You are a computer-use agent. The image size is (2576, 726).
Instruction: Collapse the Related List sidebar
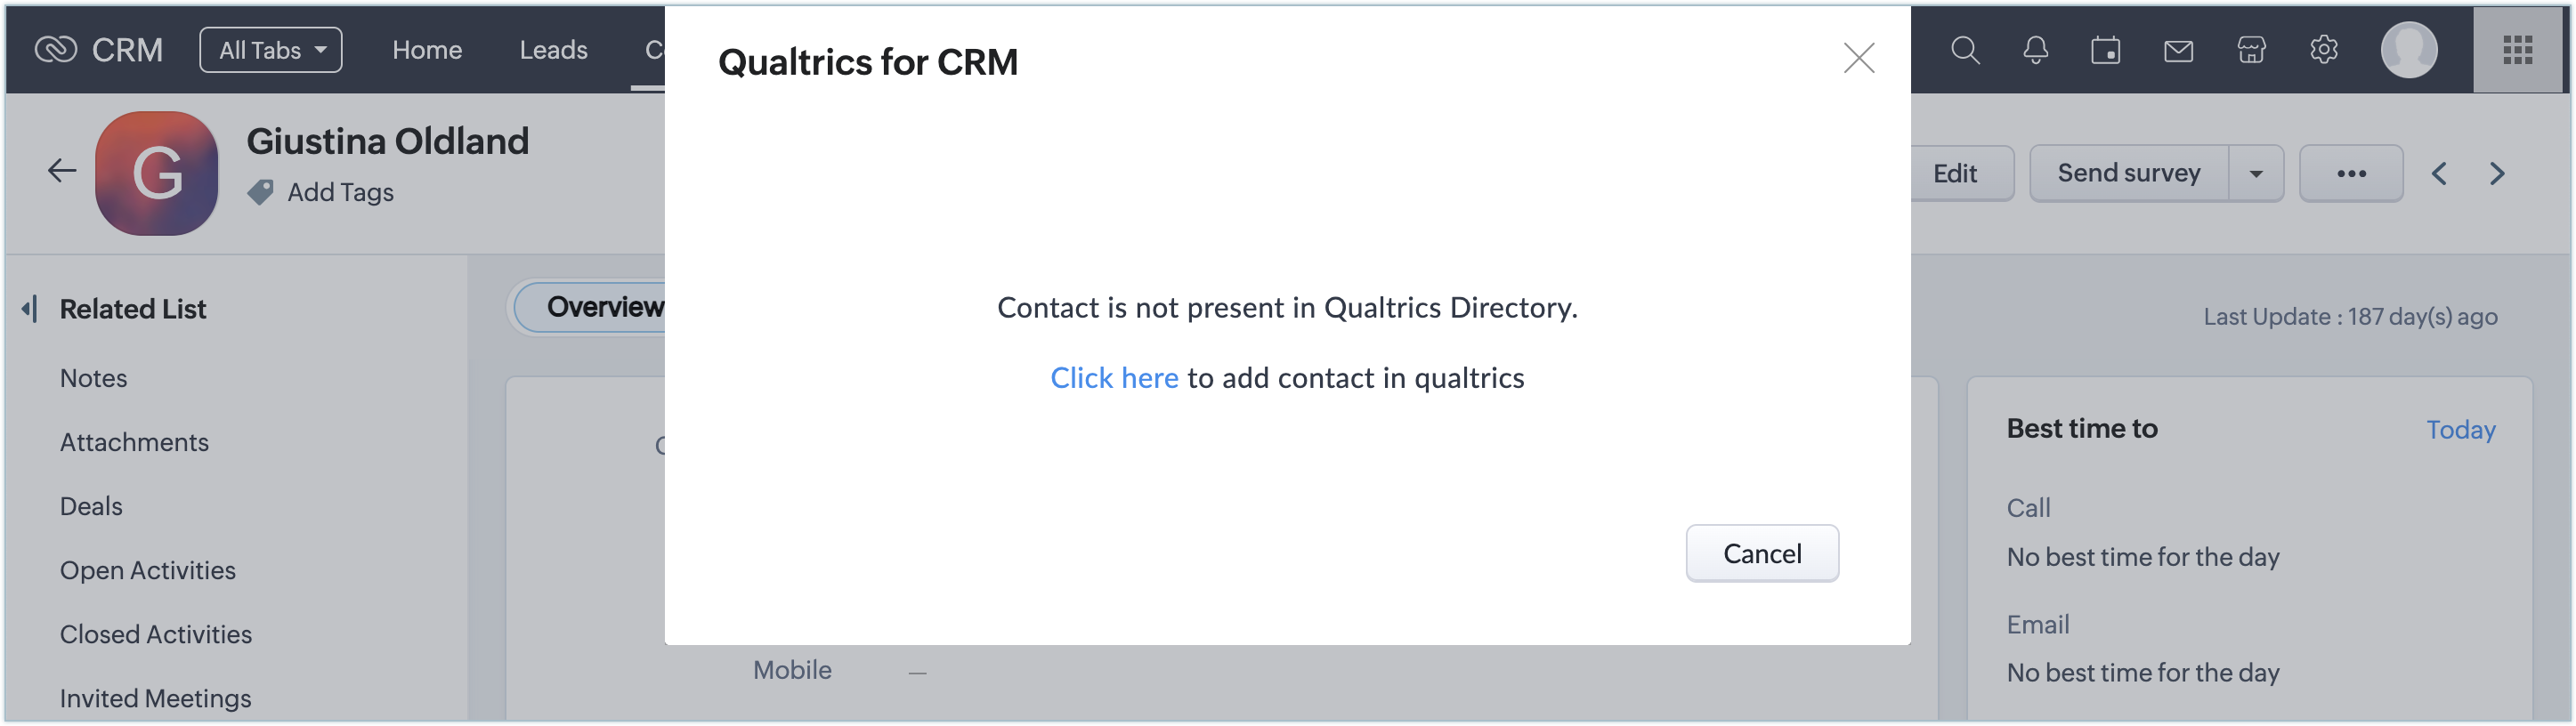(30, 309)
